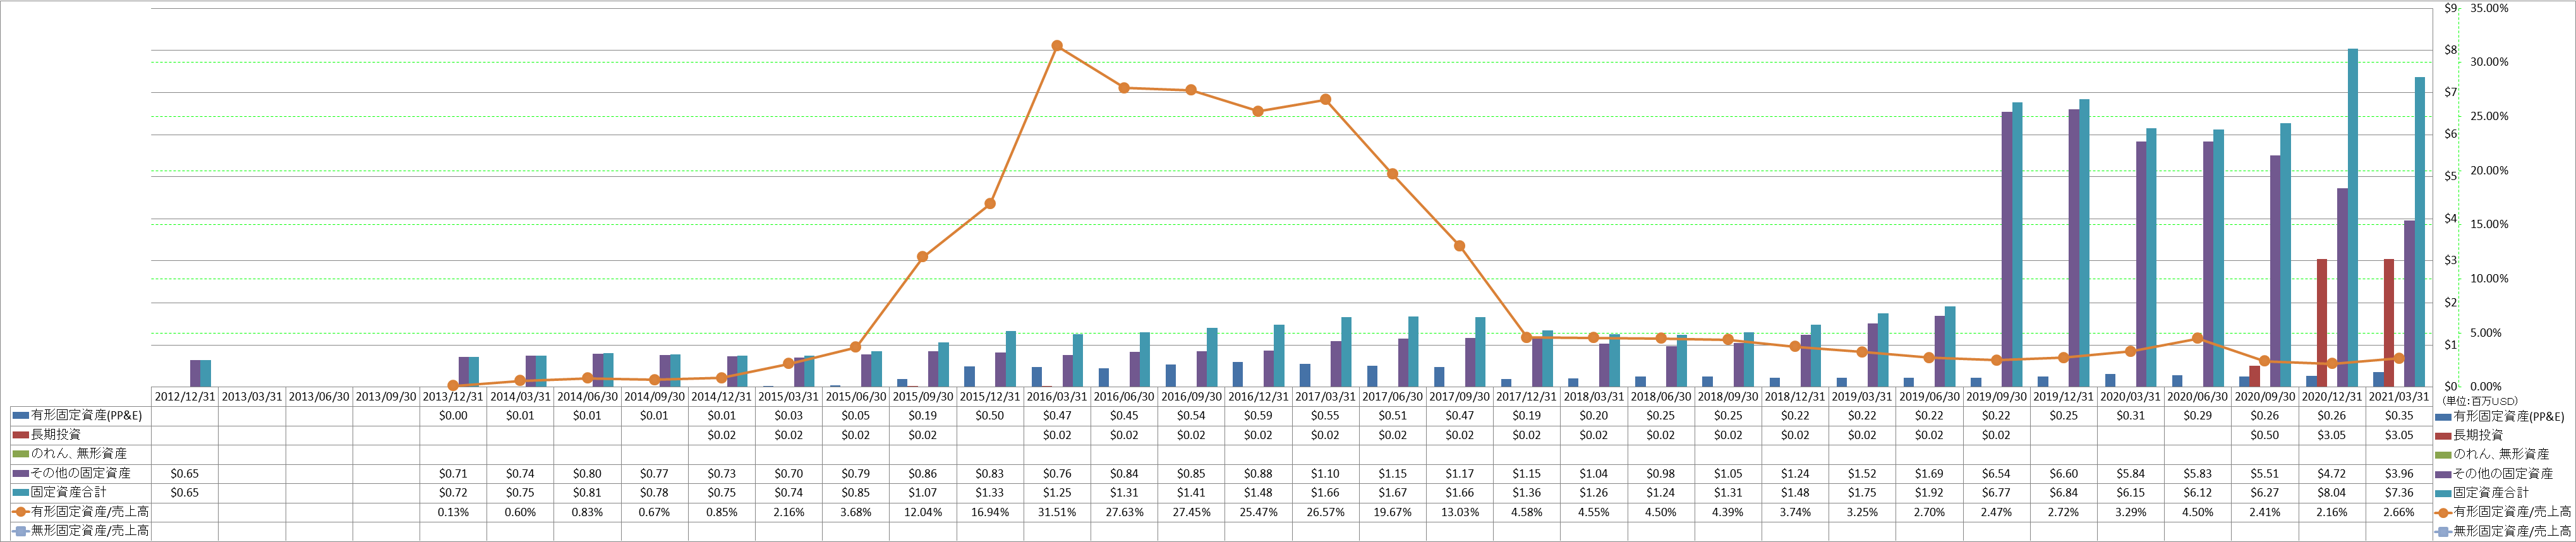
Task: Click the 2017/12/31 column date label
Action: tap(1526, 397)
